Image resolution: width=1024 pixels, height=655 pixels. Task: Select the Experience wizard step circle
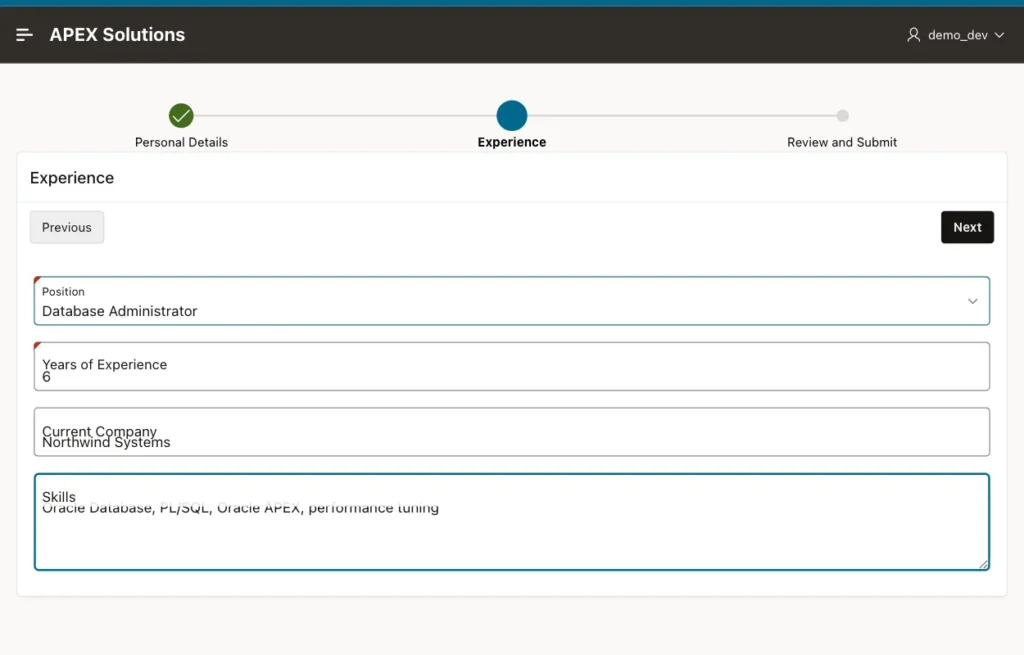(x=511, y=116)
